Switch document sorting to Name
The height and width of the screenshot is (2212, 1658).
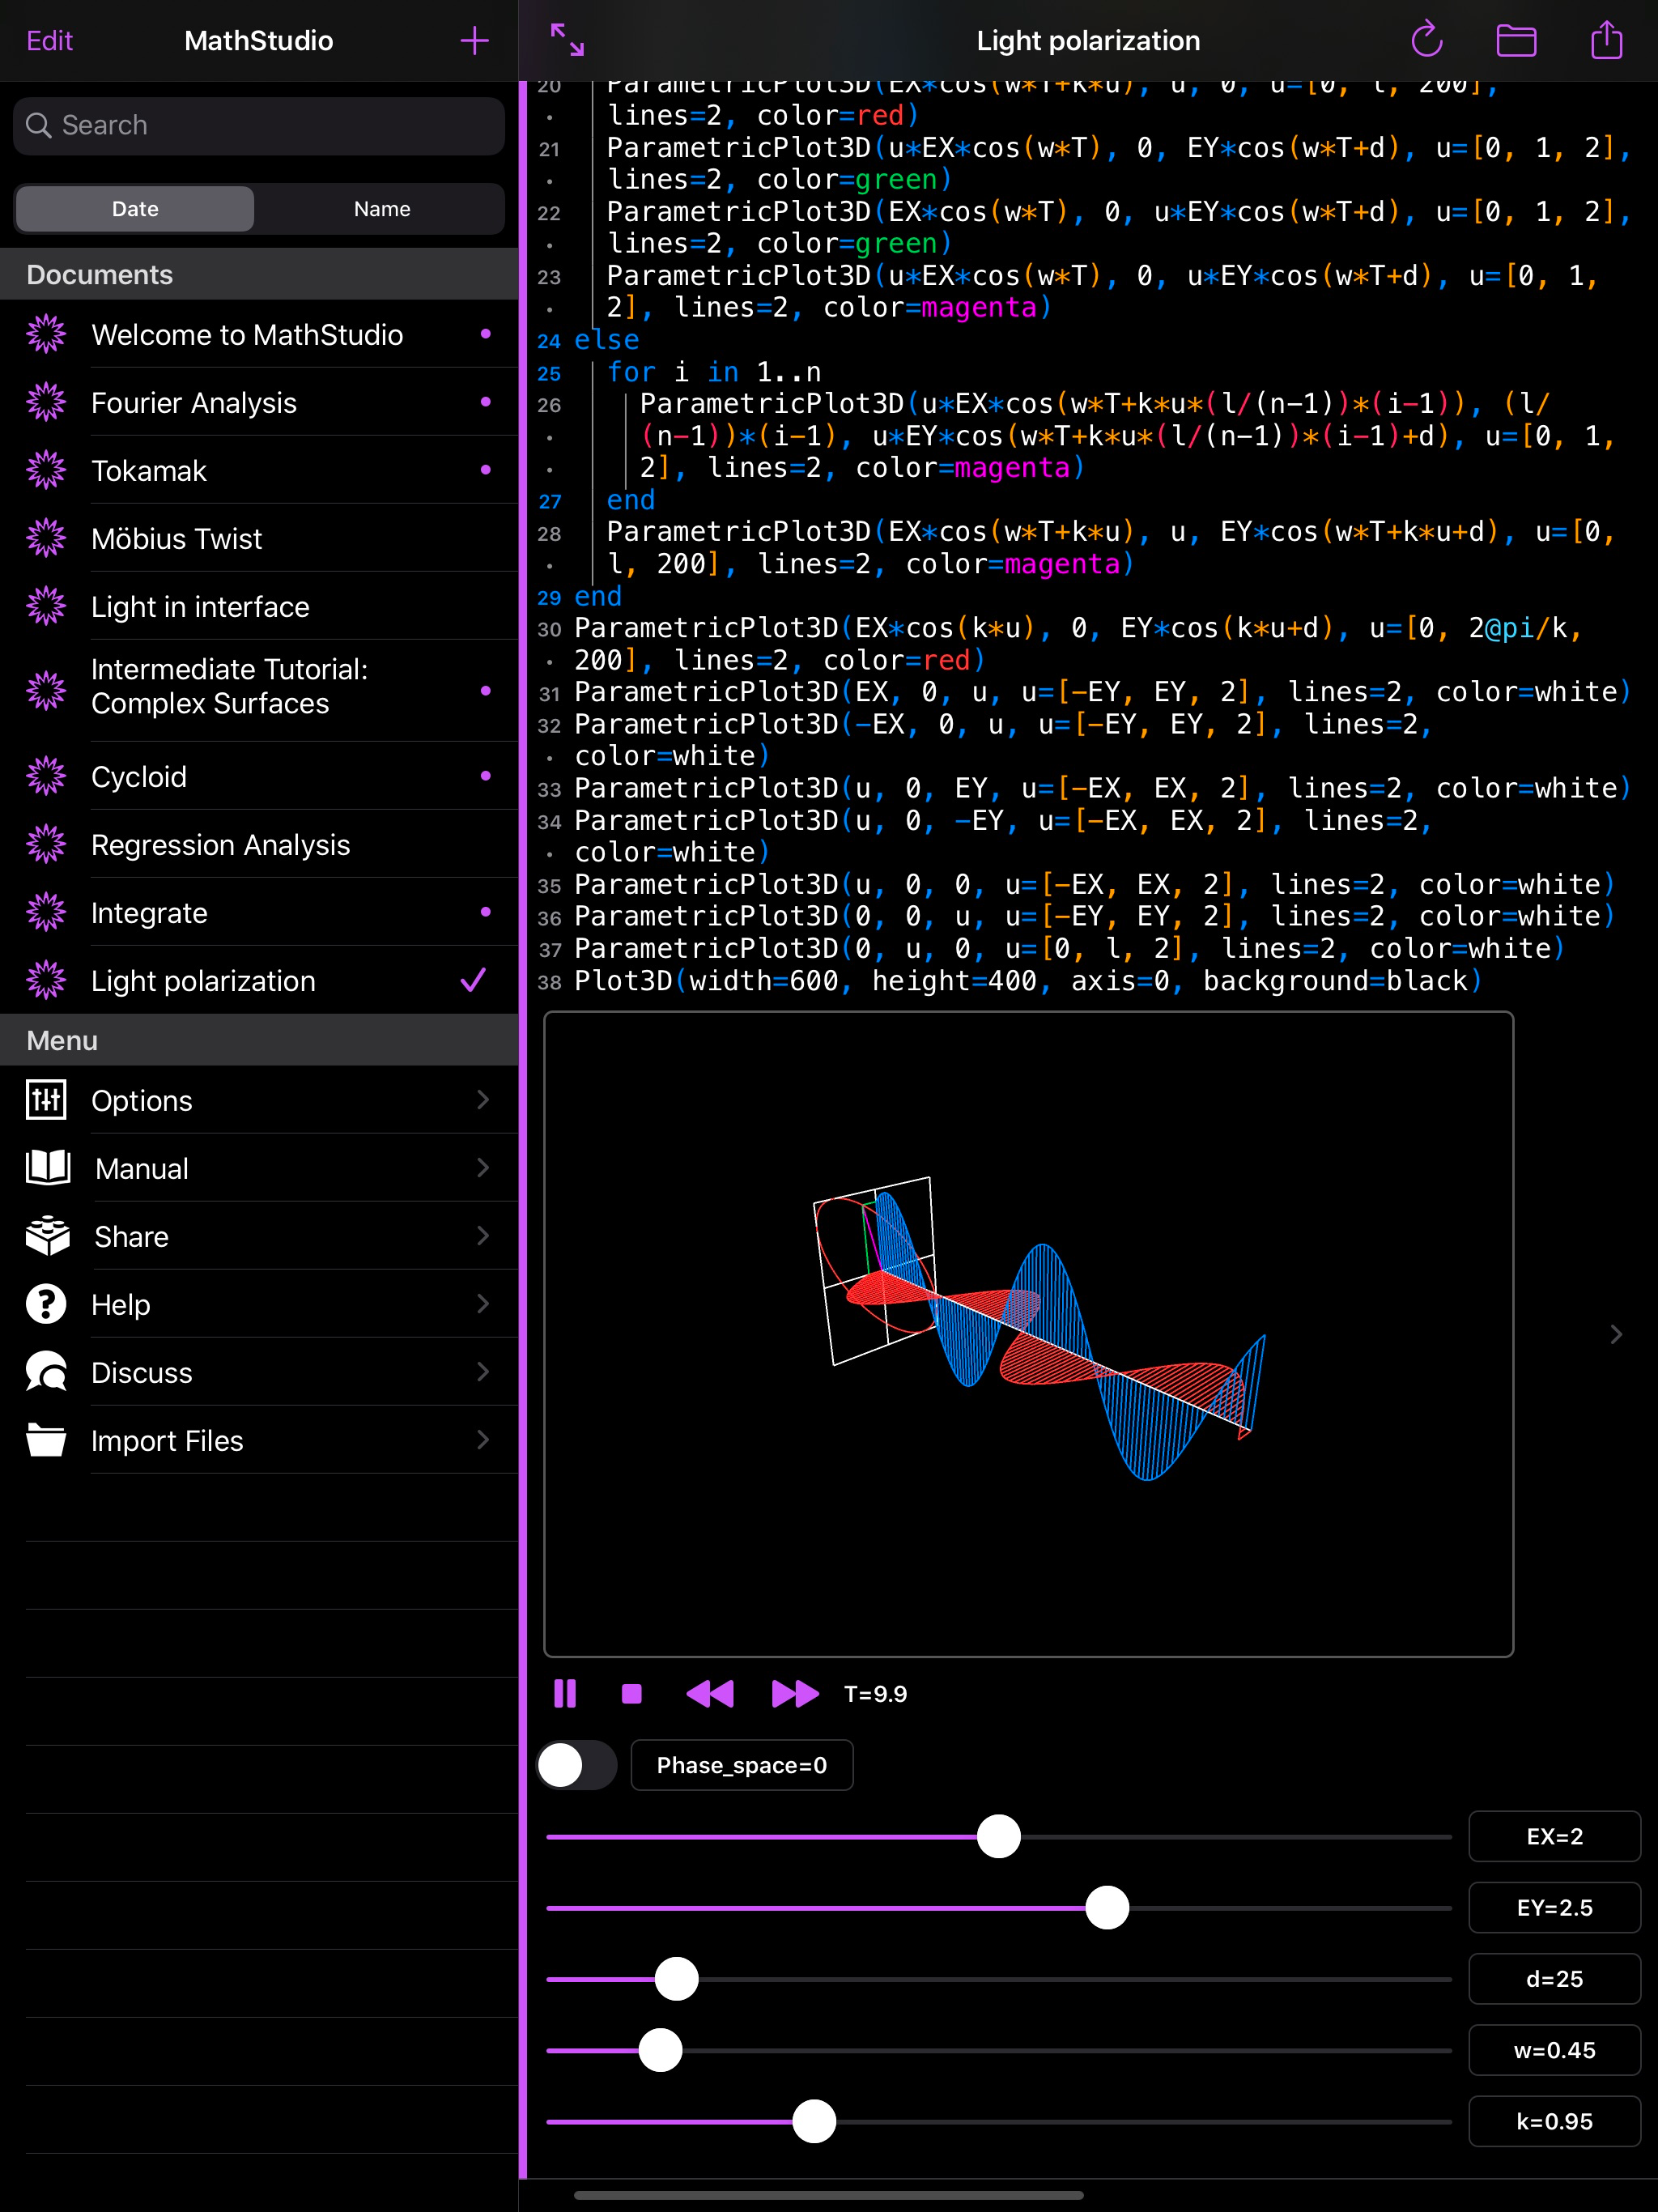381,209
